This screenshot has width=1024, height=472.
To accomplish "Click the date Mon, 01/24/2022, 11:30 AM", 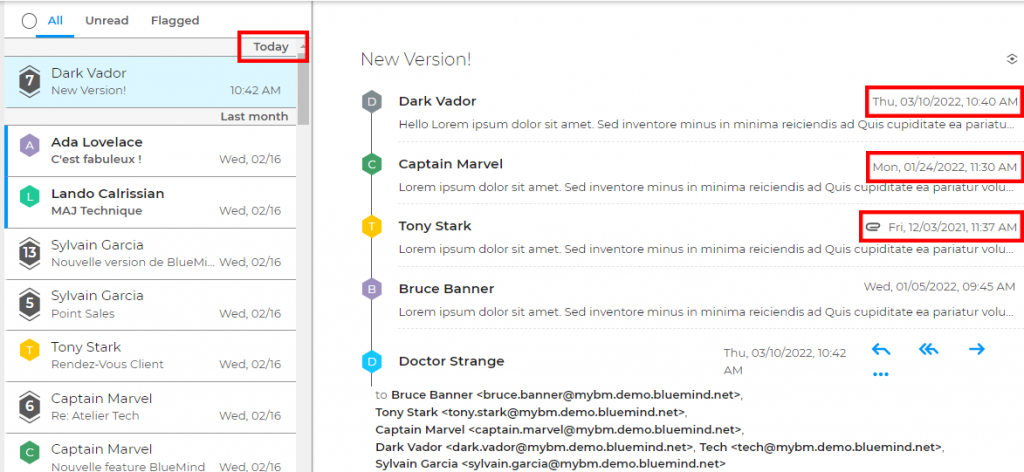I will point(945,167).
